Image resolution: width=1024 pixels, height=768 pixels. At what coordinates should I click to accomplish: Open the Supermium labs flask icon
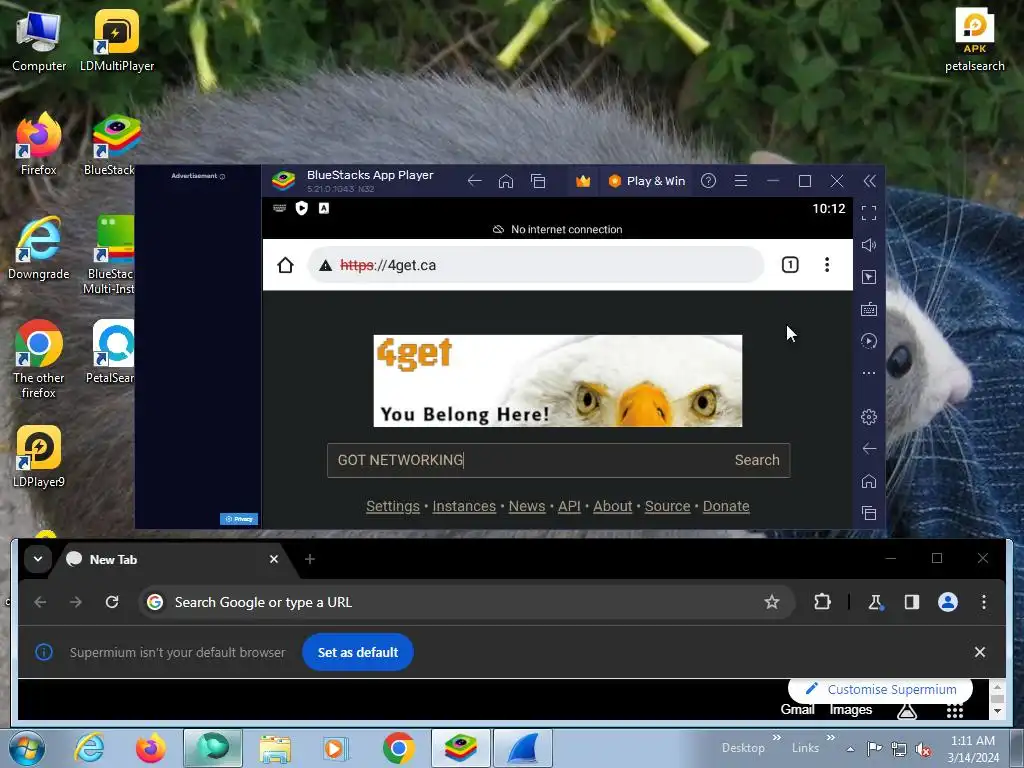point(875,602)
